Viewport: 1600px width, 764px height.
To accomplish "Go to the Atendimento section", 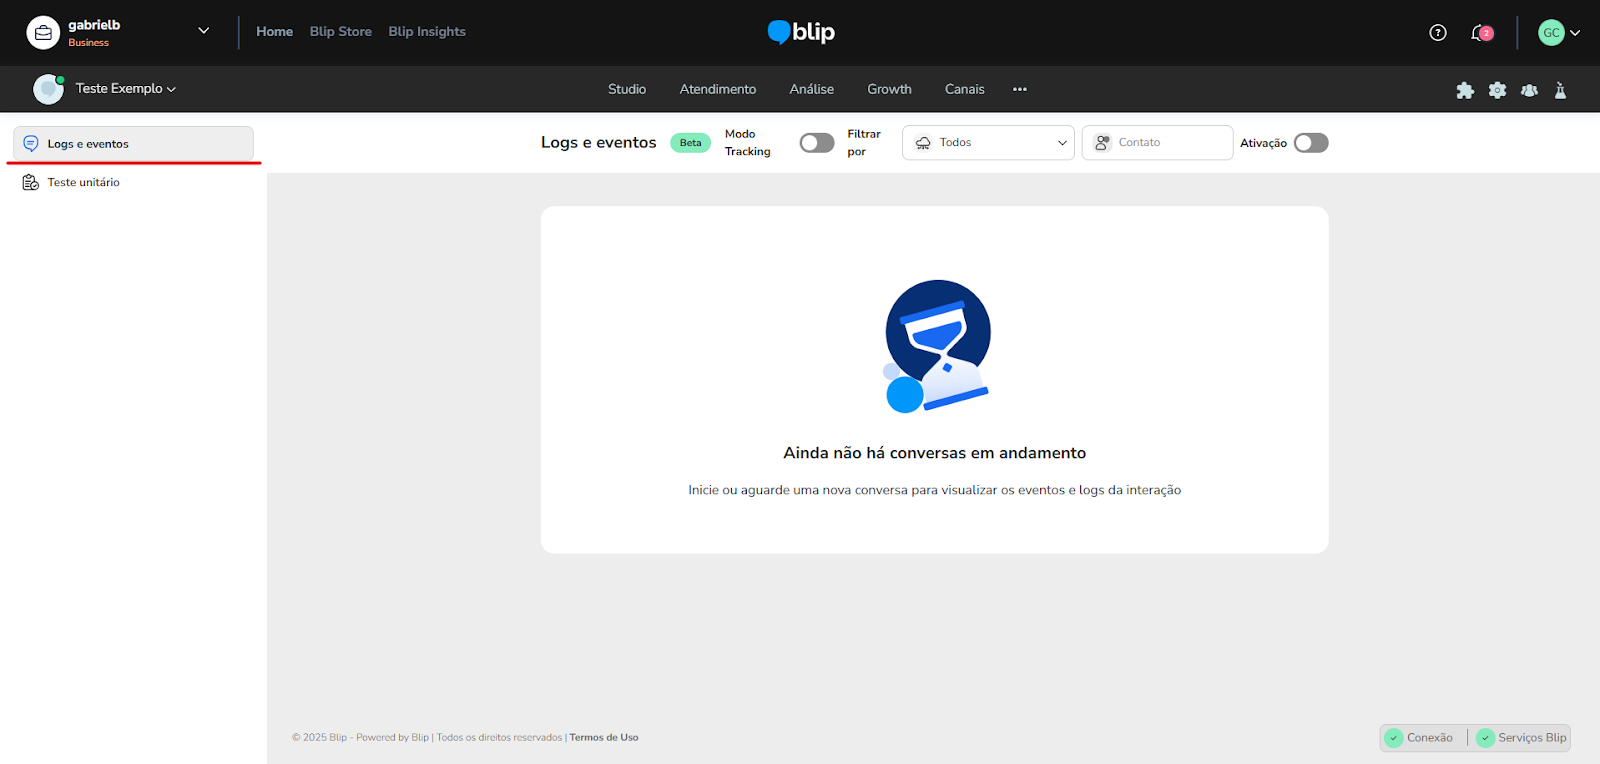I will click(718, 89).
